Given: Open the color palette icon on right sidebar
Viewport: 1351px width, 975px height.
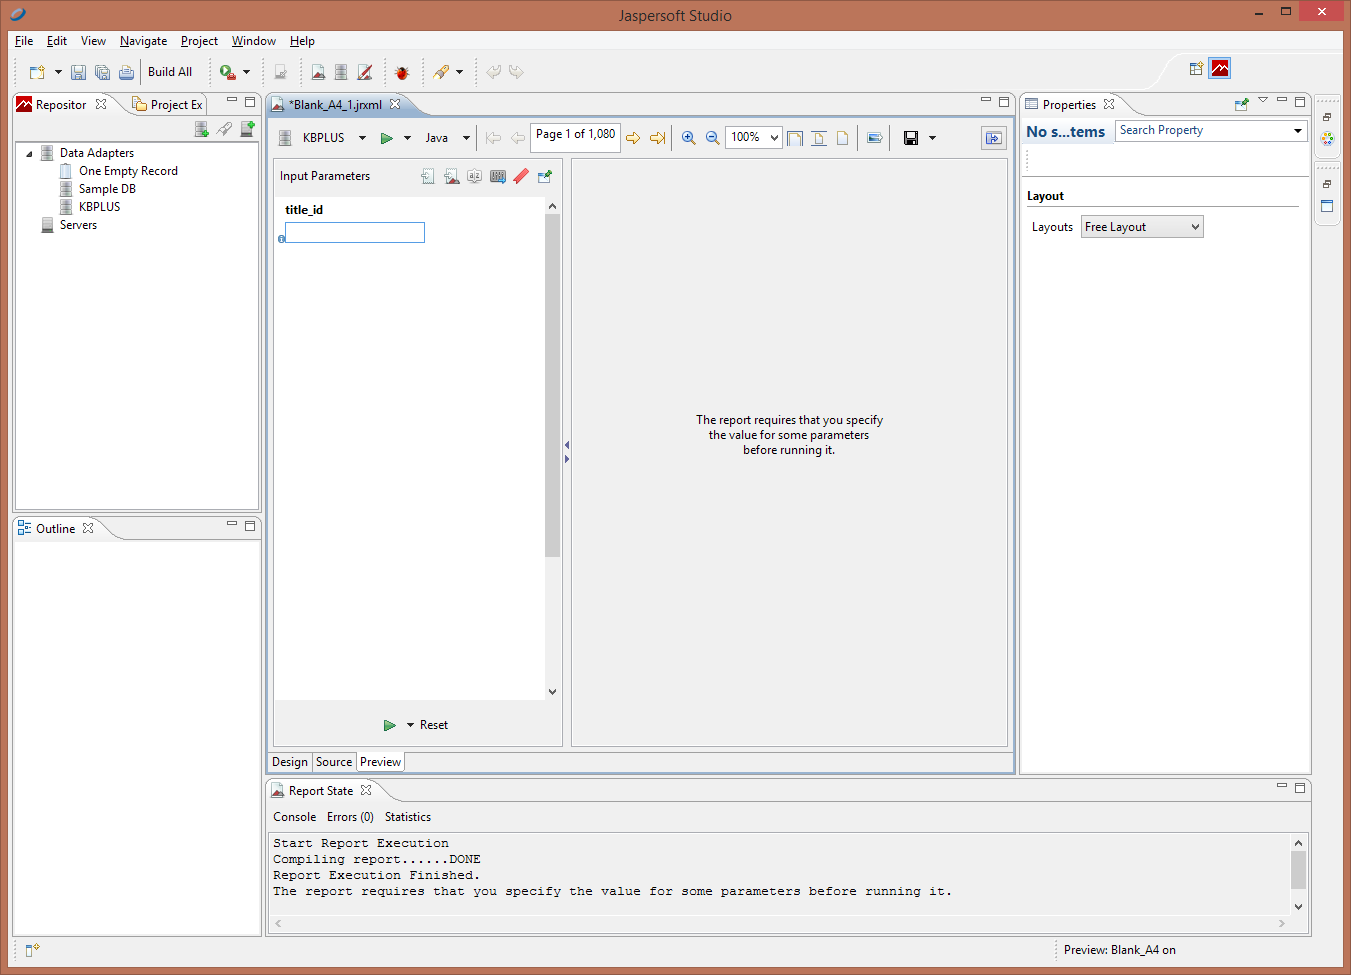Looking at the screenshot, I should click(1327, 139).
